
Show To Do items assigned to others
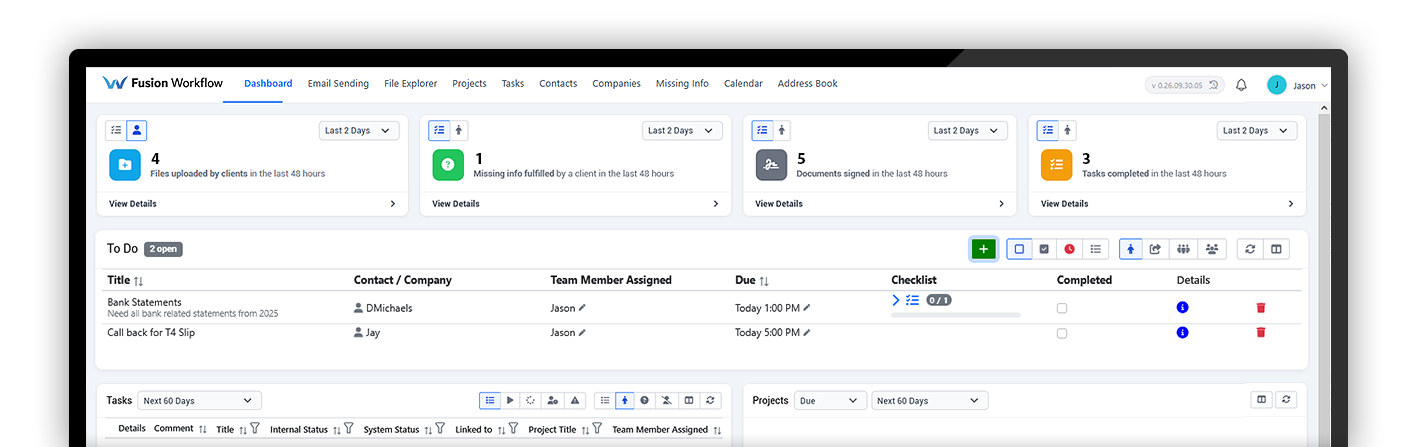point(1156,249)
